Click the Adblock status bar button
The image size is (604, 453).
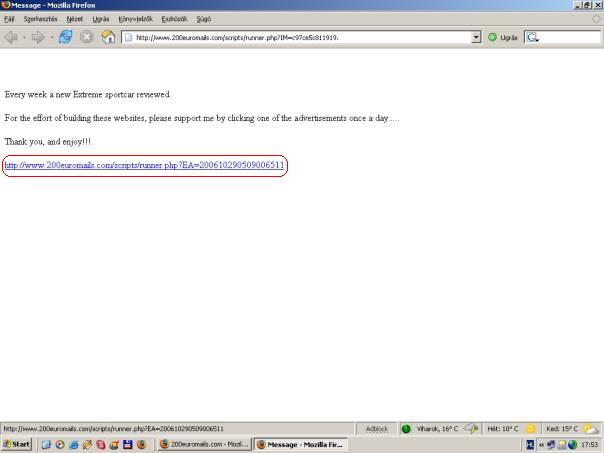(376, 428)
